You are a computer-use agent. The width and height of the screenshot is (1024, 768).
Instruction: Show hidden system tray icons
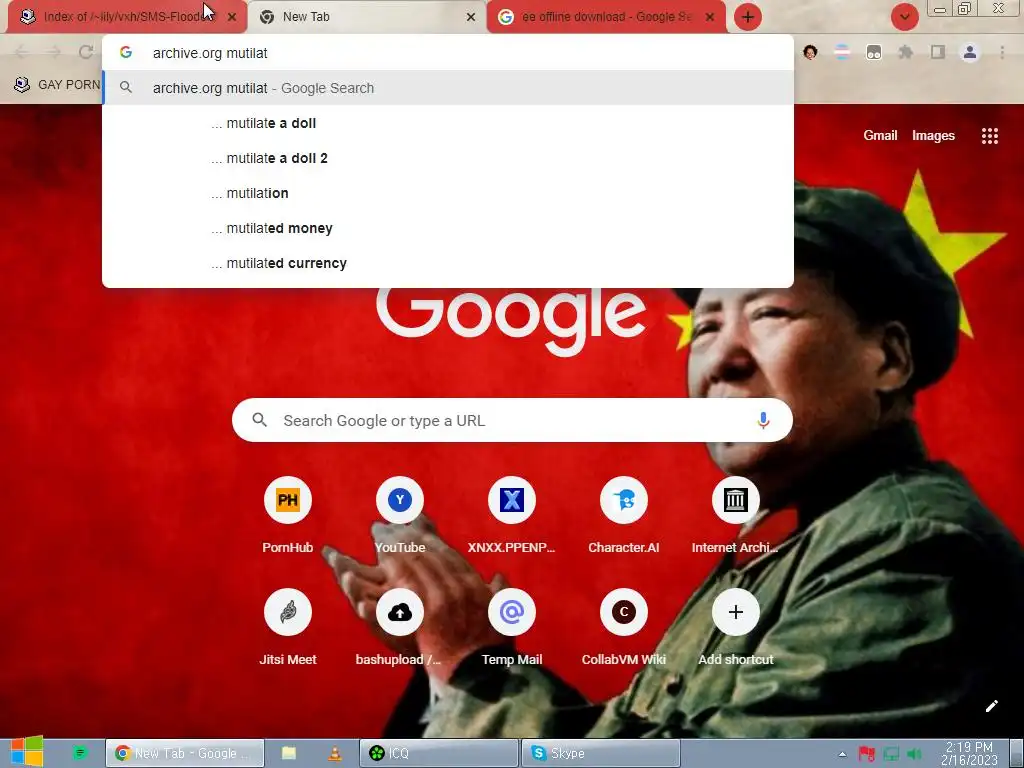(842, 754)
